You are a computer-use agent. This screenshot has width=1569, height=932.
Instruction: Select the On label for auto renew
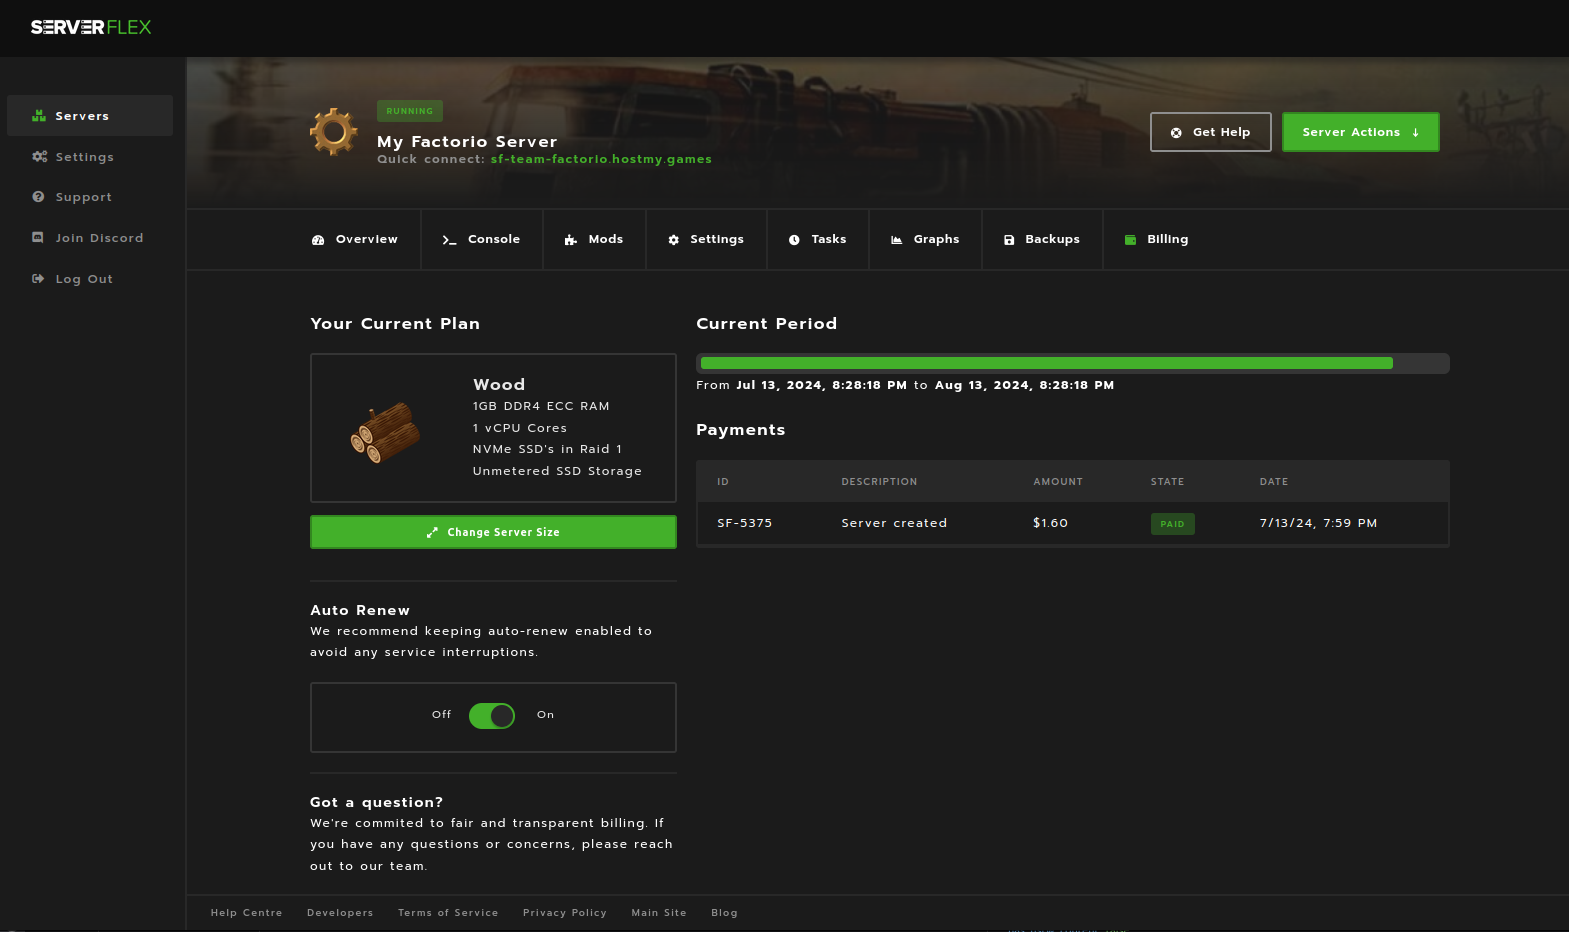545,715
